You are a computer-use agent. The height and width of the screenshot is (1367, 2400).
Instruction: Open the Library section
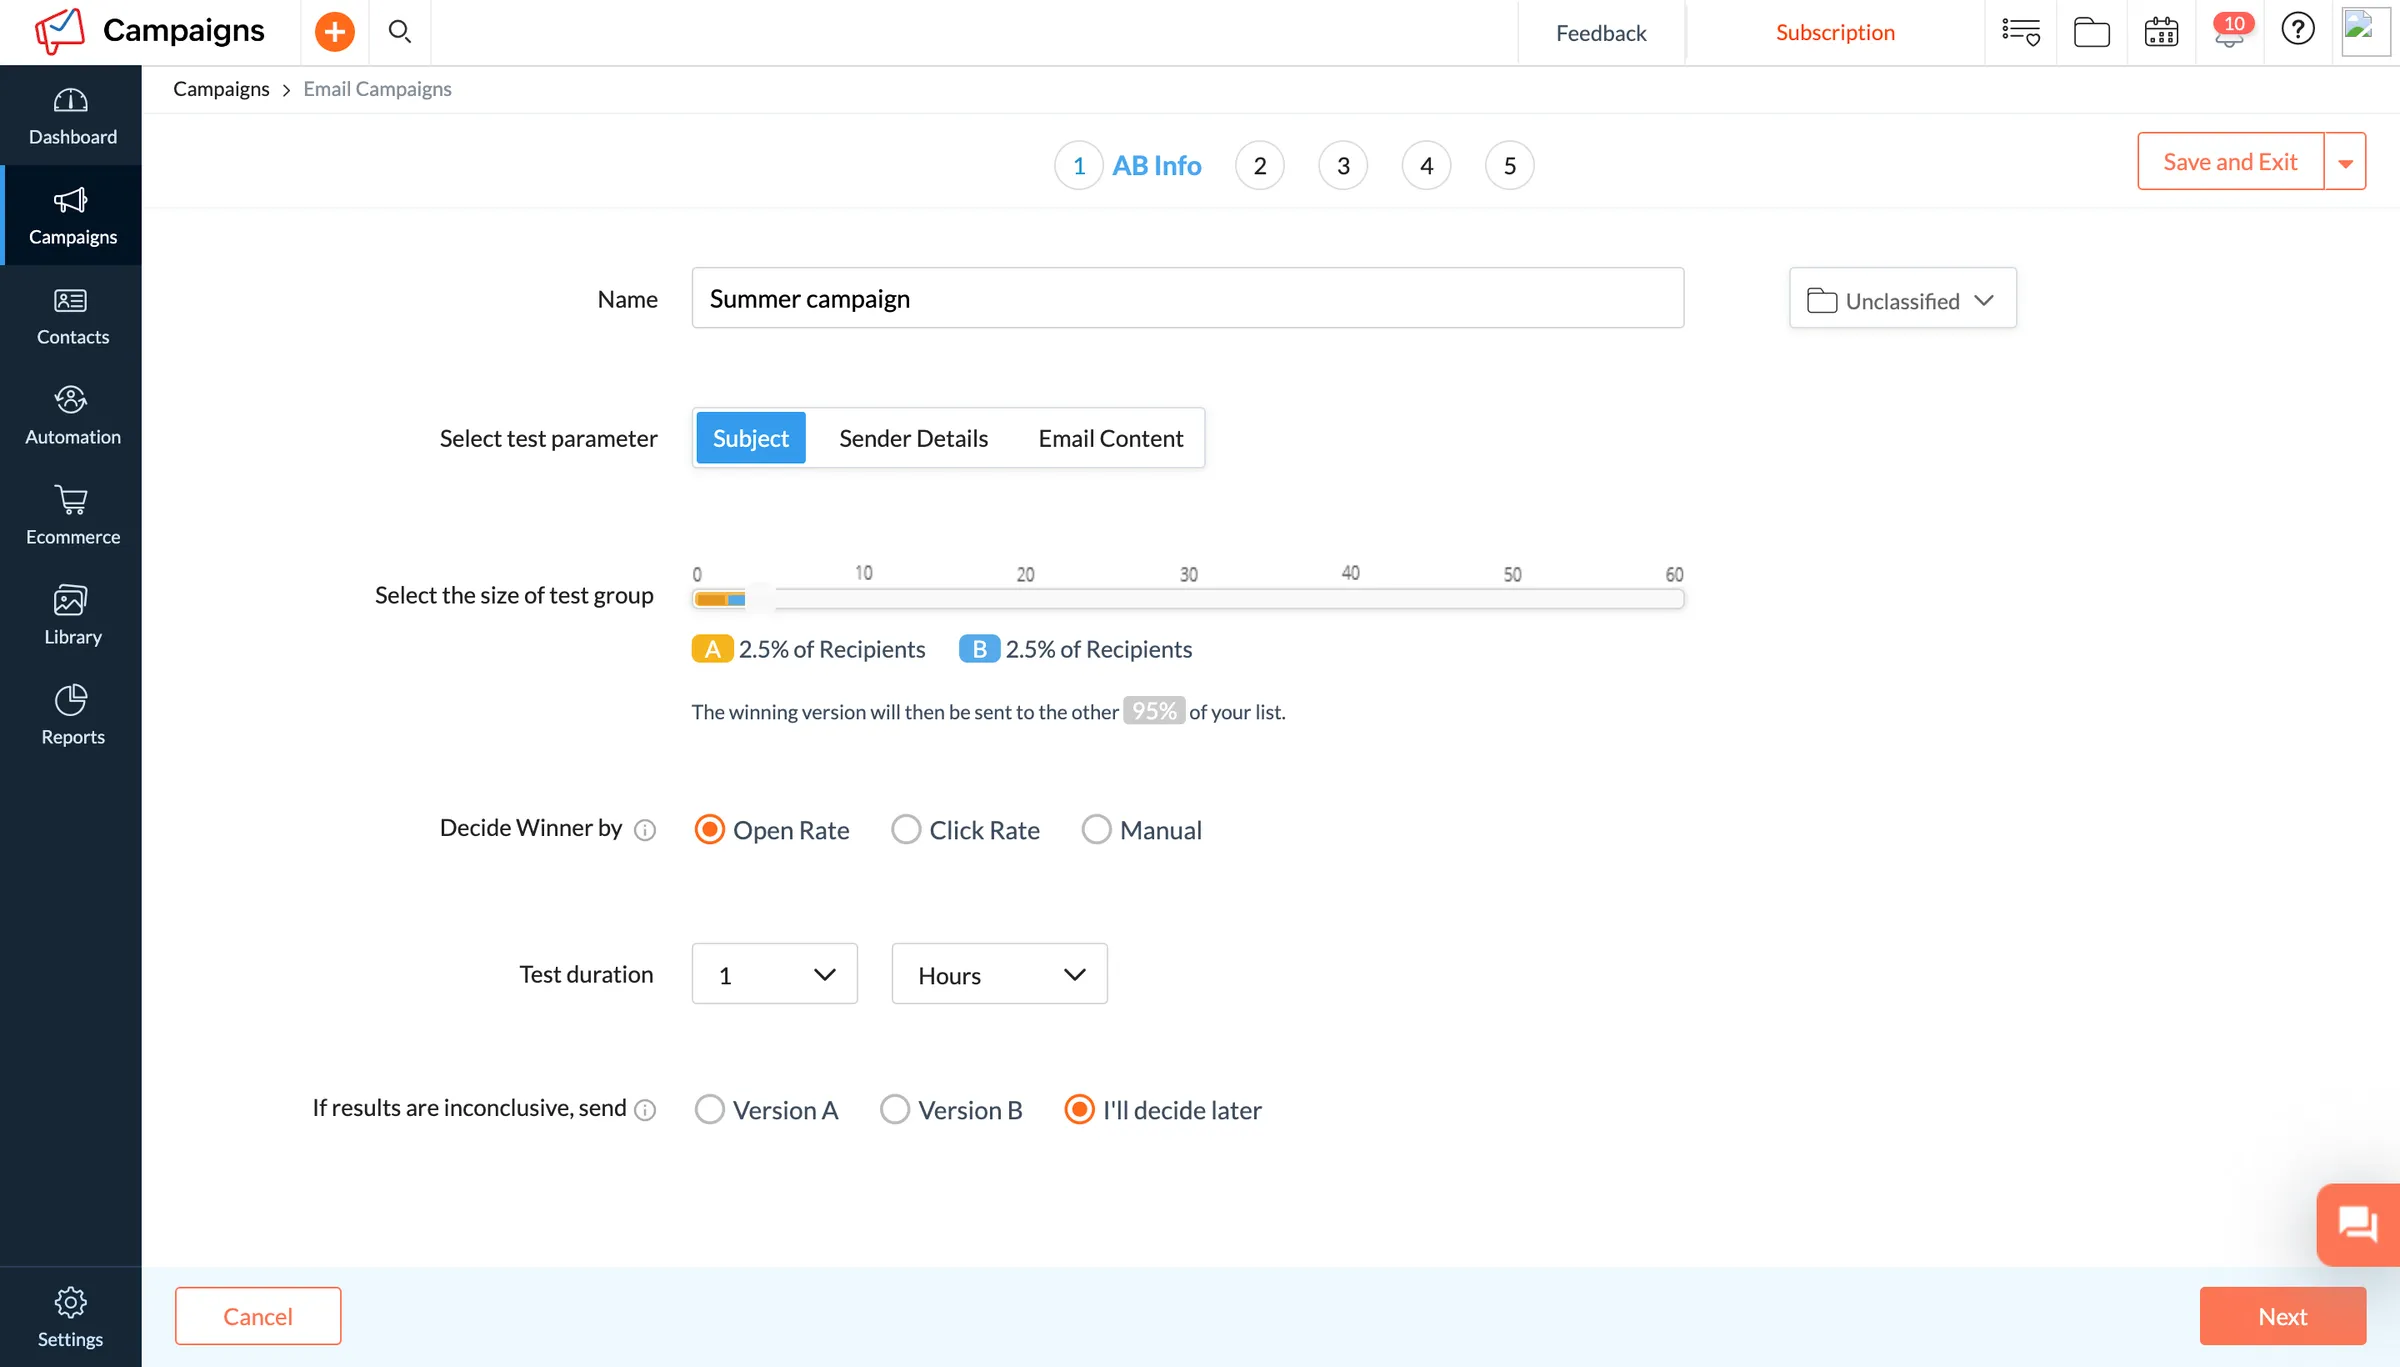71,614
